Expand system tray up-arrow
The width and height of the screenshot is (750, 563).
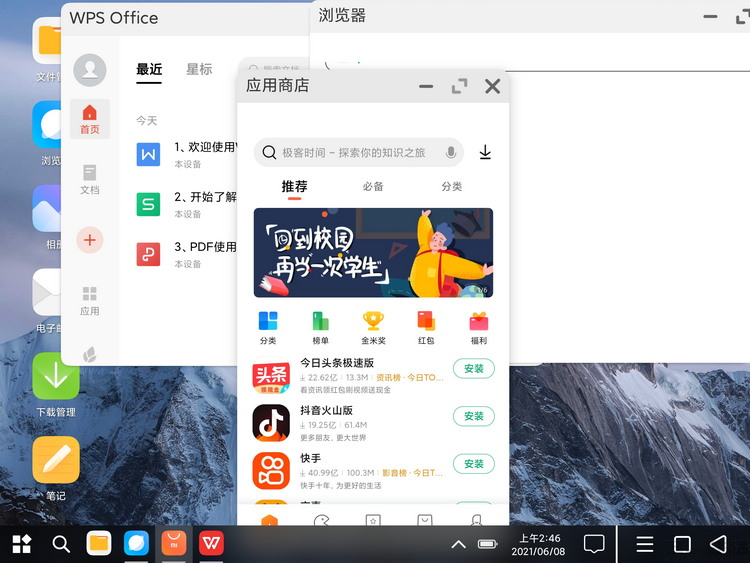pyautogui.click(x=458, y=544)
